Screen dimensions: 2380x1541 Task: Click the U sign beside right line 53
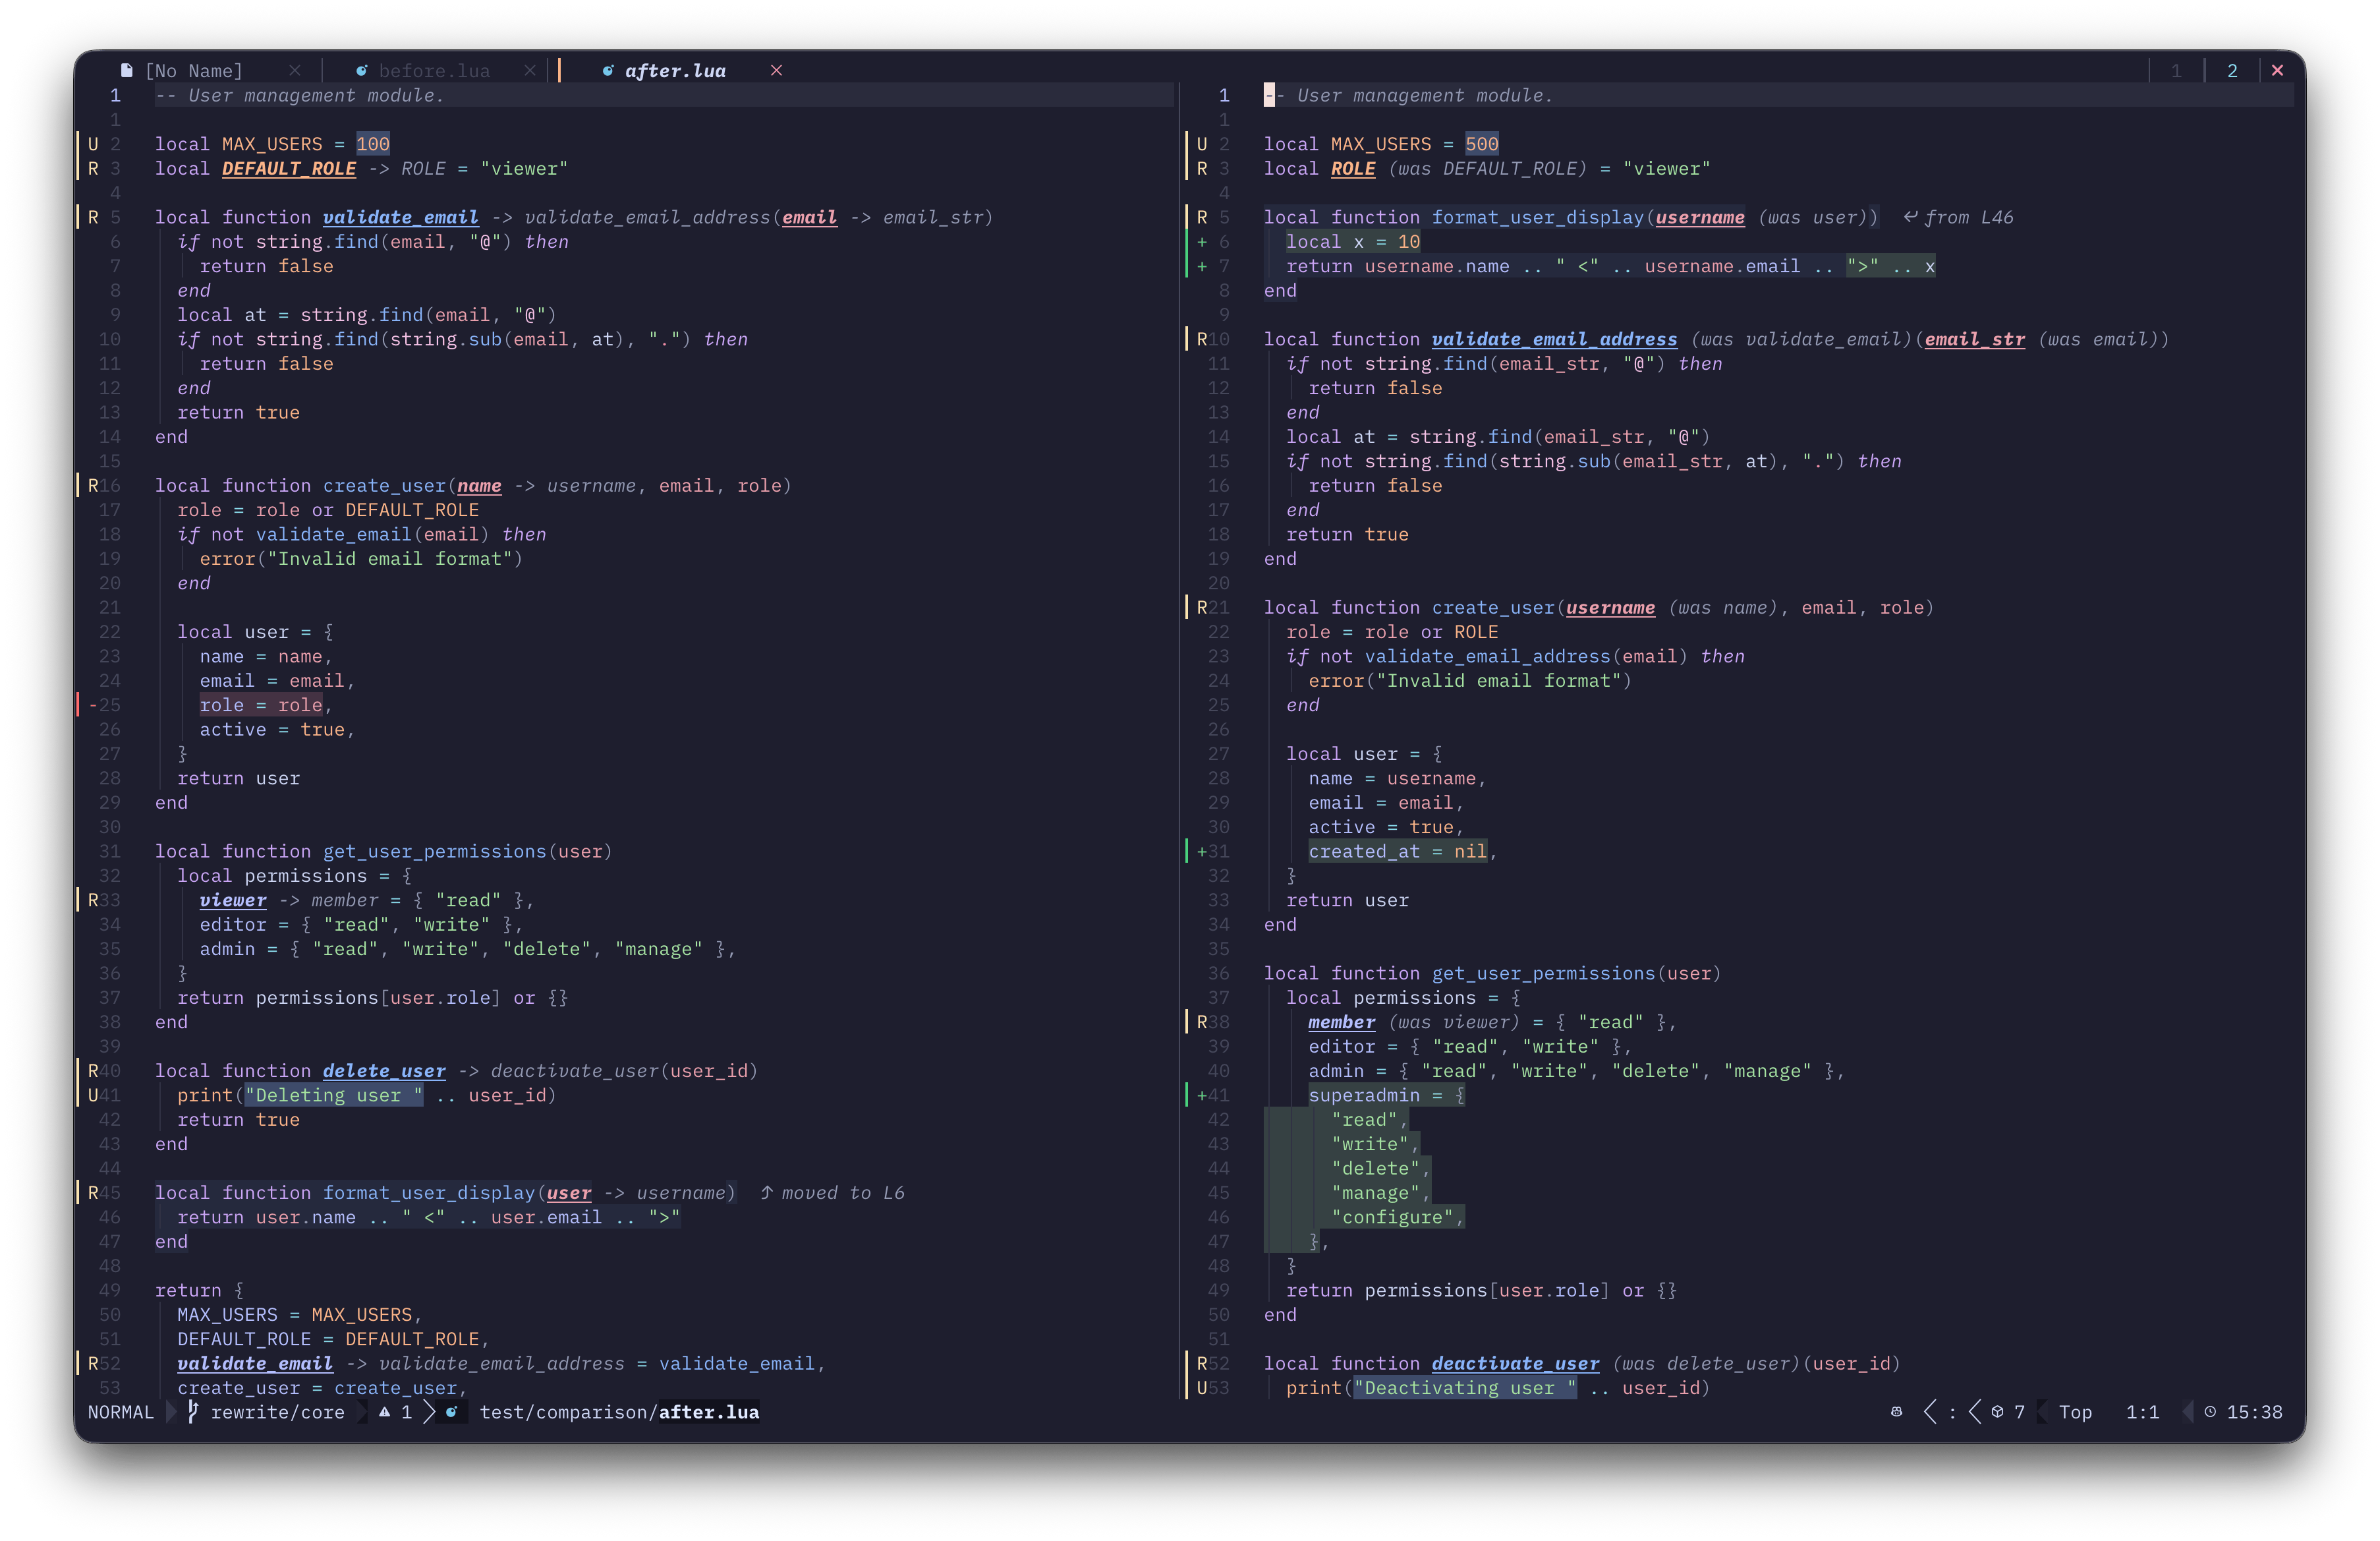pos(1202,1388)
